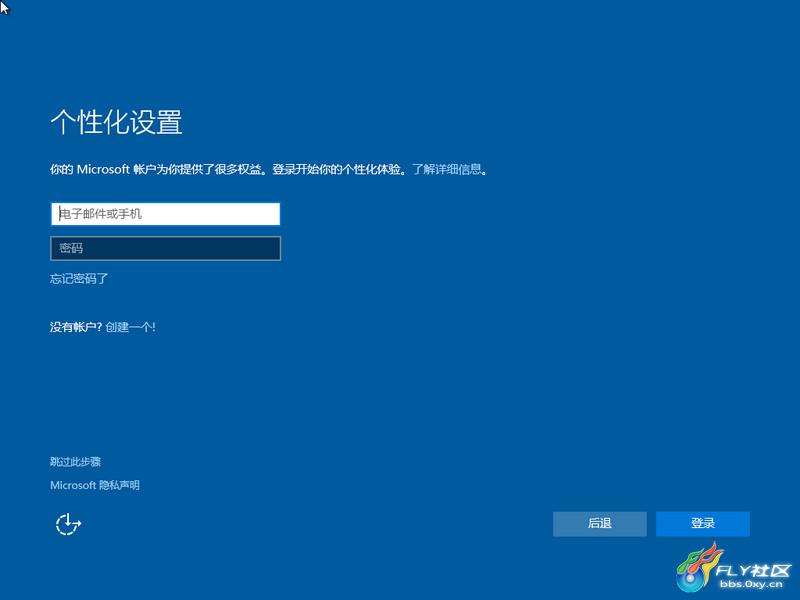Go back with the 后退 button
This screenshot has width=800, height=600.
[x=599, y=523]
